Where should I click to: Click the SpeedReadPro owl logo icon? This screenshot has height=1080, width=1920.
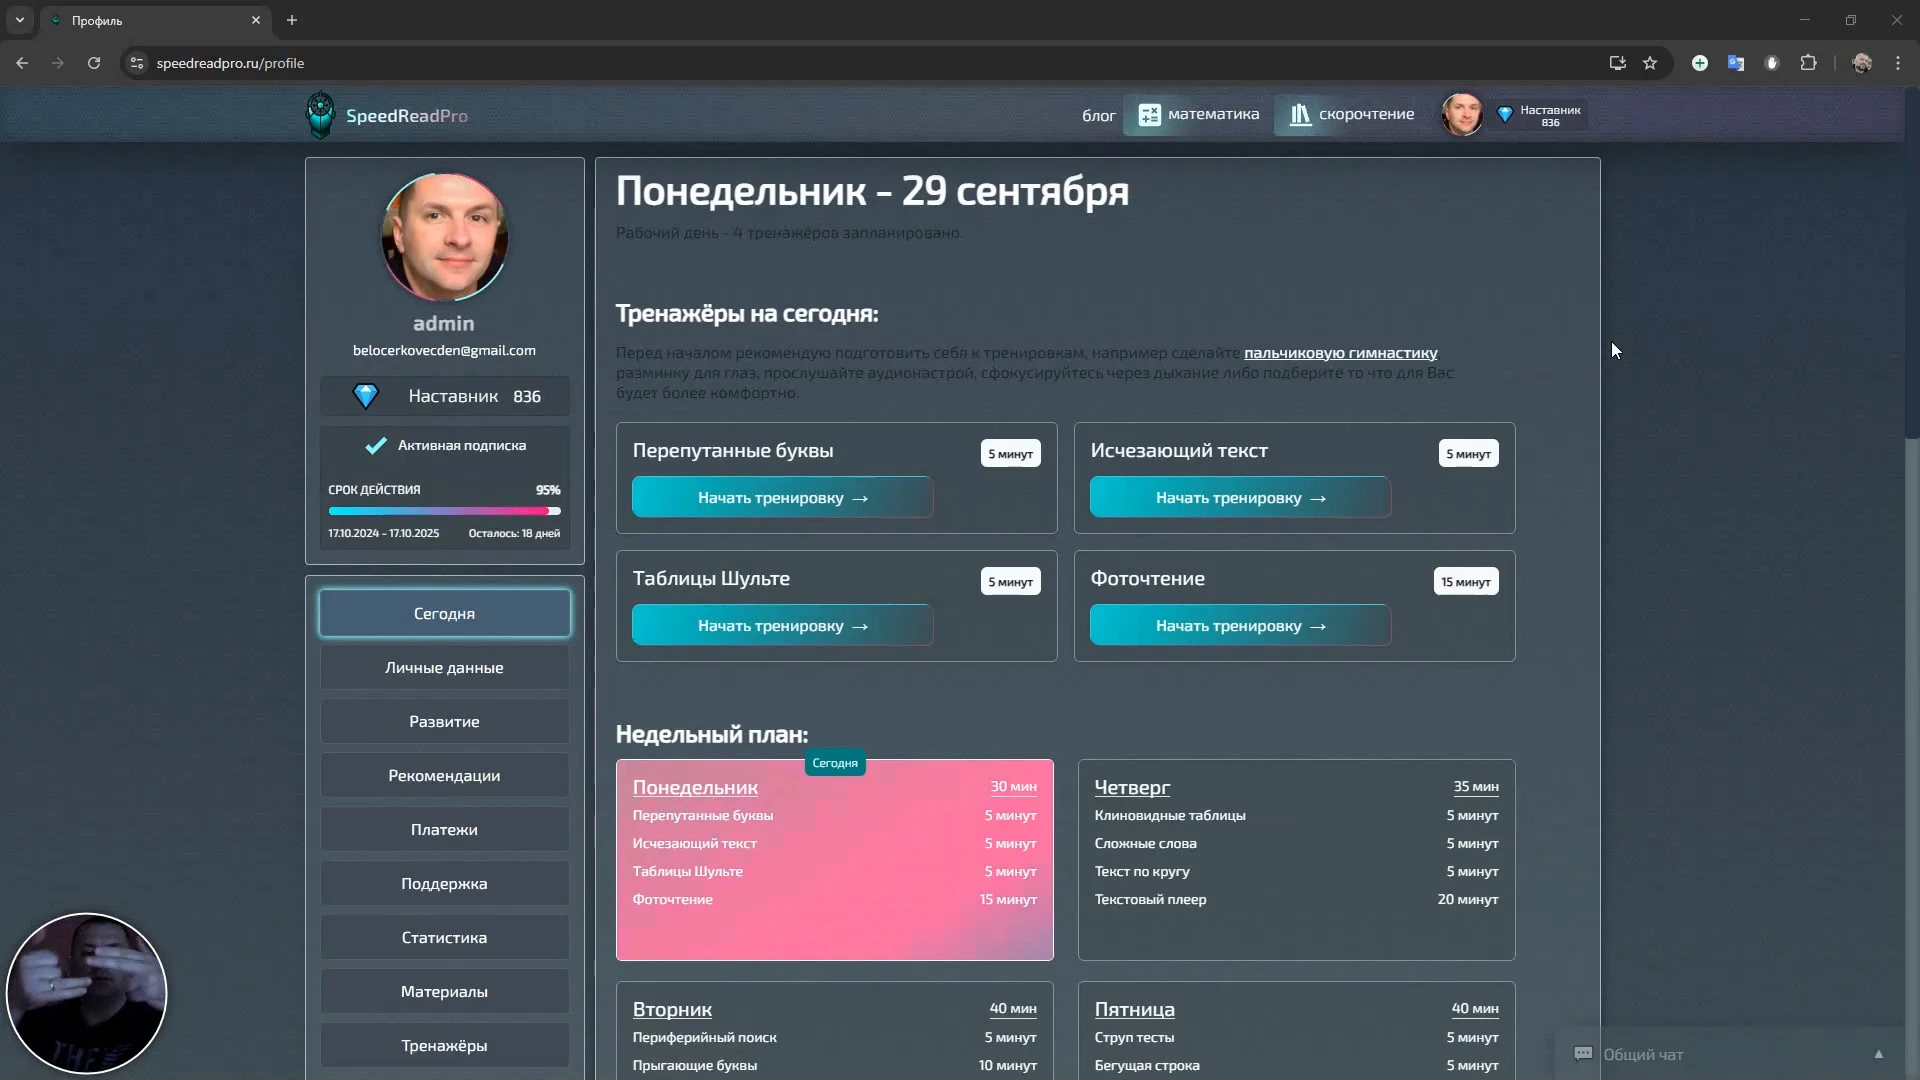coord(320,115)
